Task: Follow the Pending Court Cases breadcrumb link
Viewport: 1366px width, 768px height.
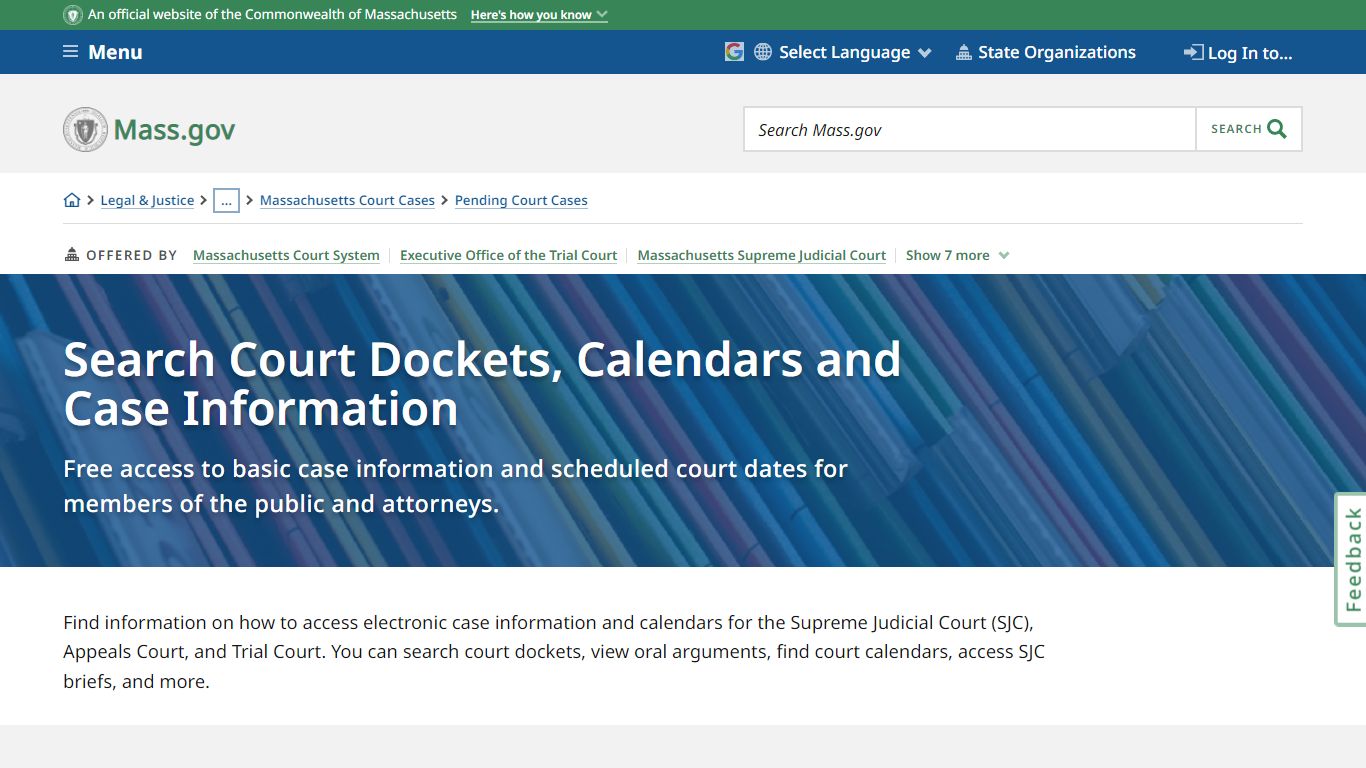Action: coord(521,200)
